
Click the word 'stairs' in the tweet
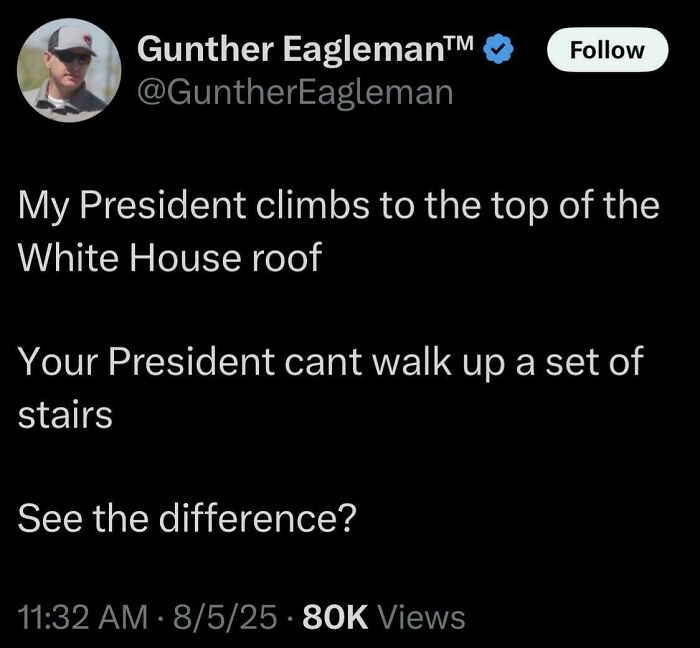click(65, 415)
